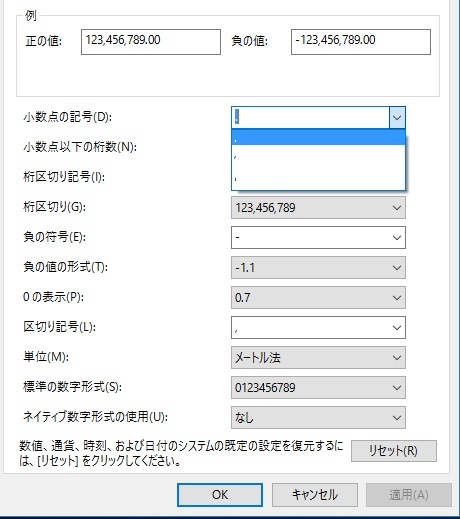
Task: Open the ネイティブ数字形式の使用 dropdown
Action: pyautogui.click(x=318, y=418)
